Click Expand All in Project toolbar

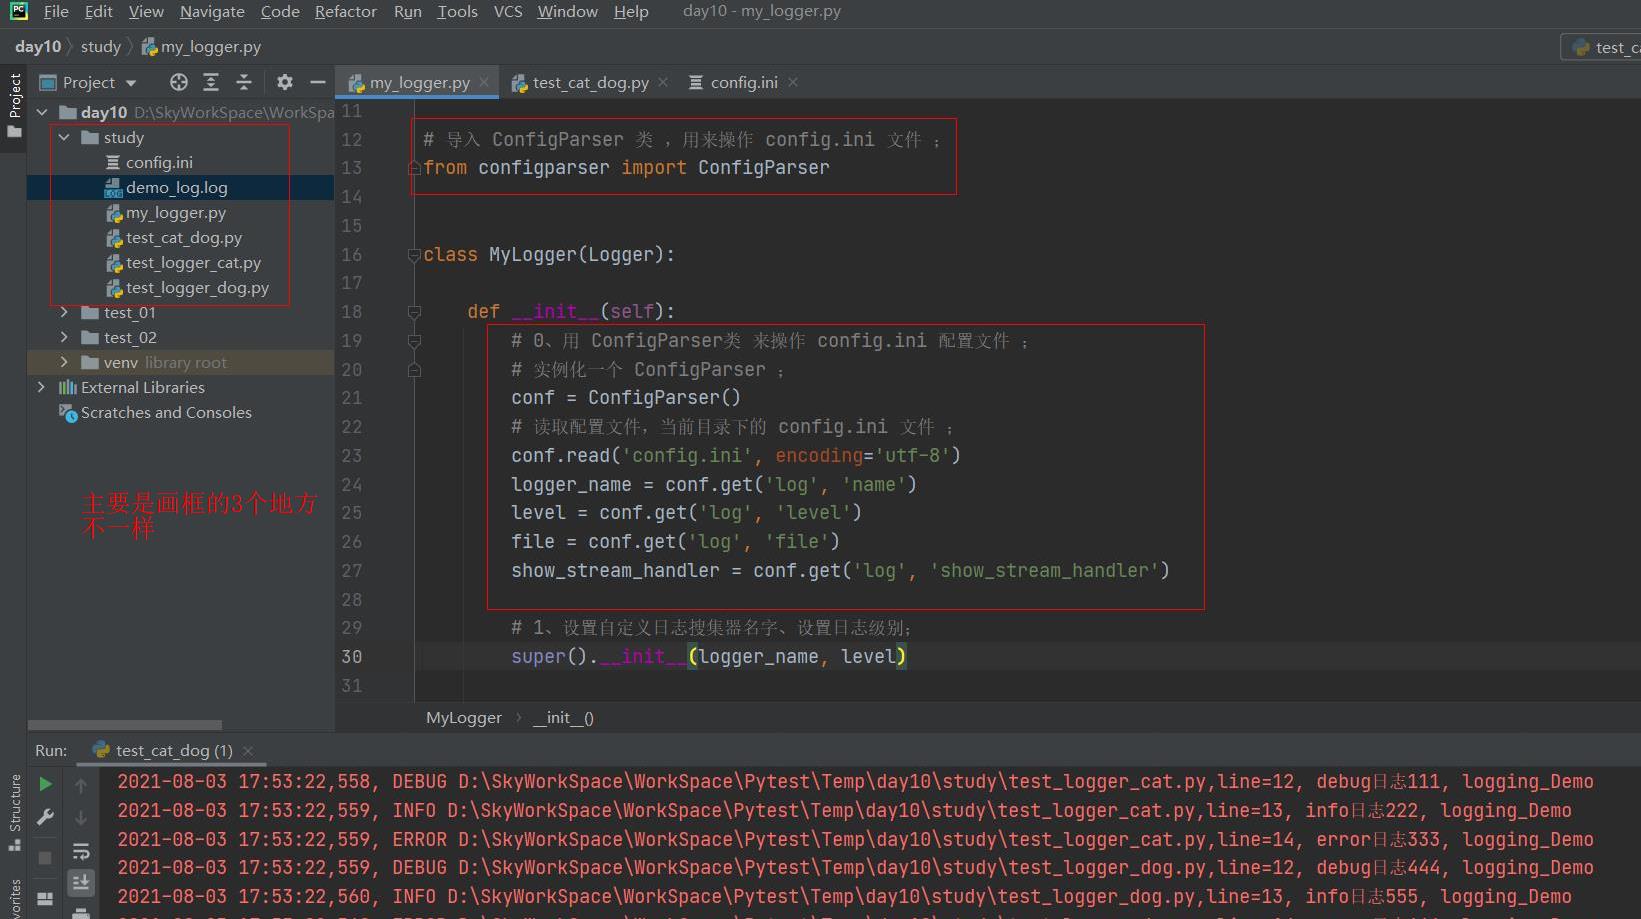211,82
